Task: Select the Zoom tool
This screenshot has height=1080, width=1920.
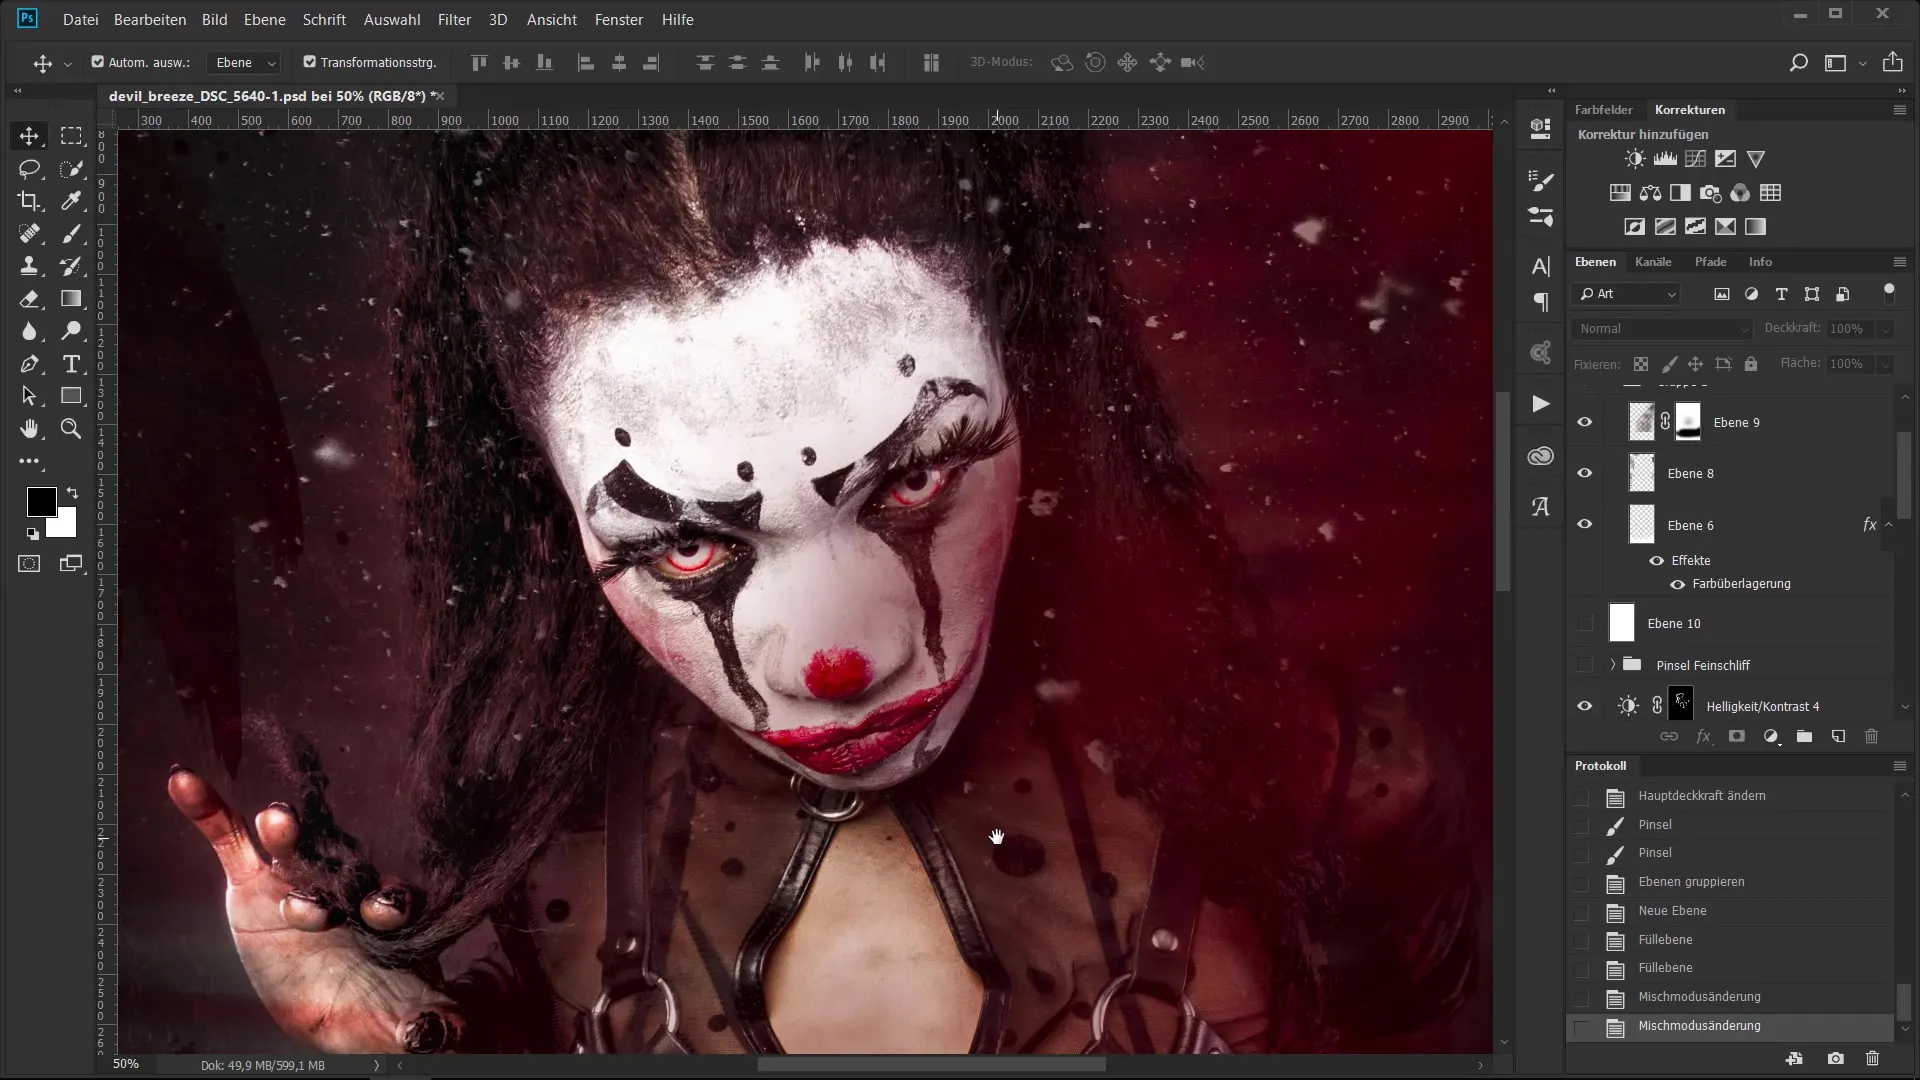Action: pyautogui.click(x=71, y=429)
